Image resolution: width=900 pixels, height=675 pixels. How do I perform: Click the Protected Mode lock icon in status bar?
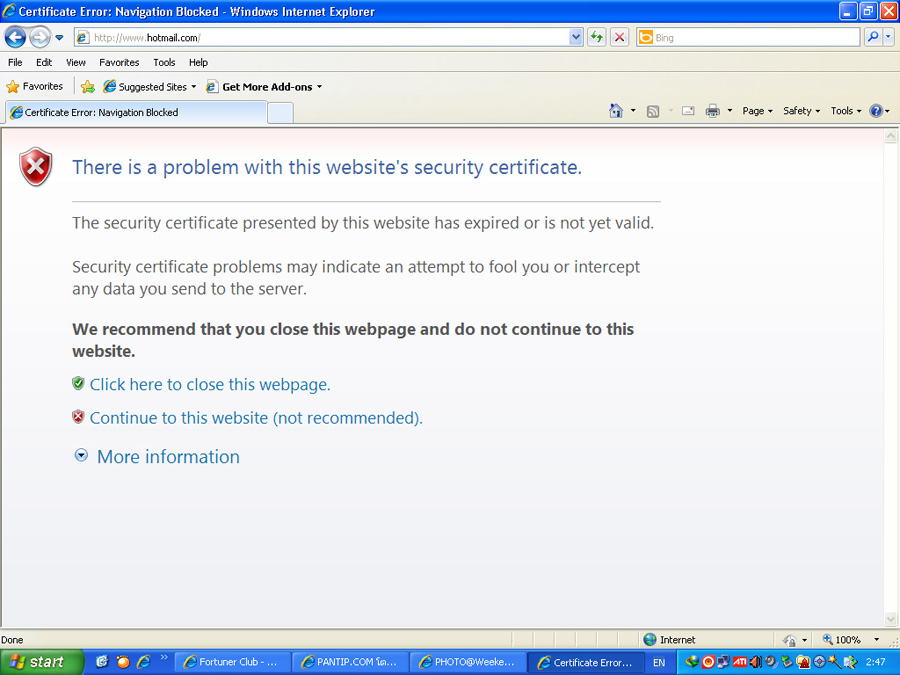(790, 640)
